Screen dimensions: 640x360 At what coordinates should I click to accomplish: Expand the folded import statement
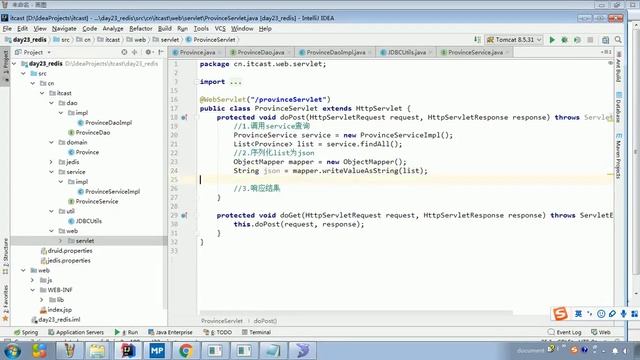[x=236, y=82]
